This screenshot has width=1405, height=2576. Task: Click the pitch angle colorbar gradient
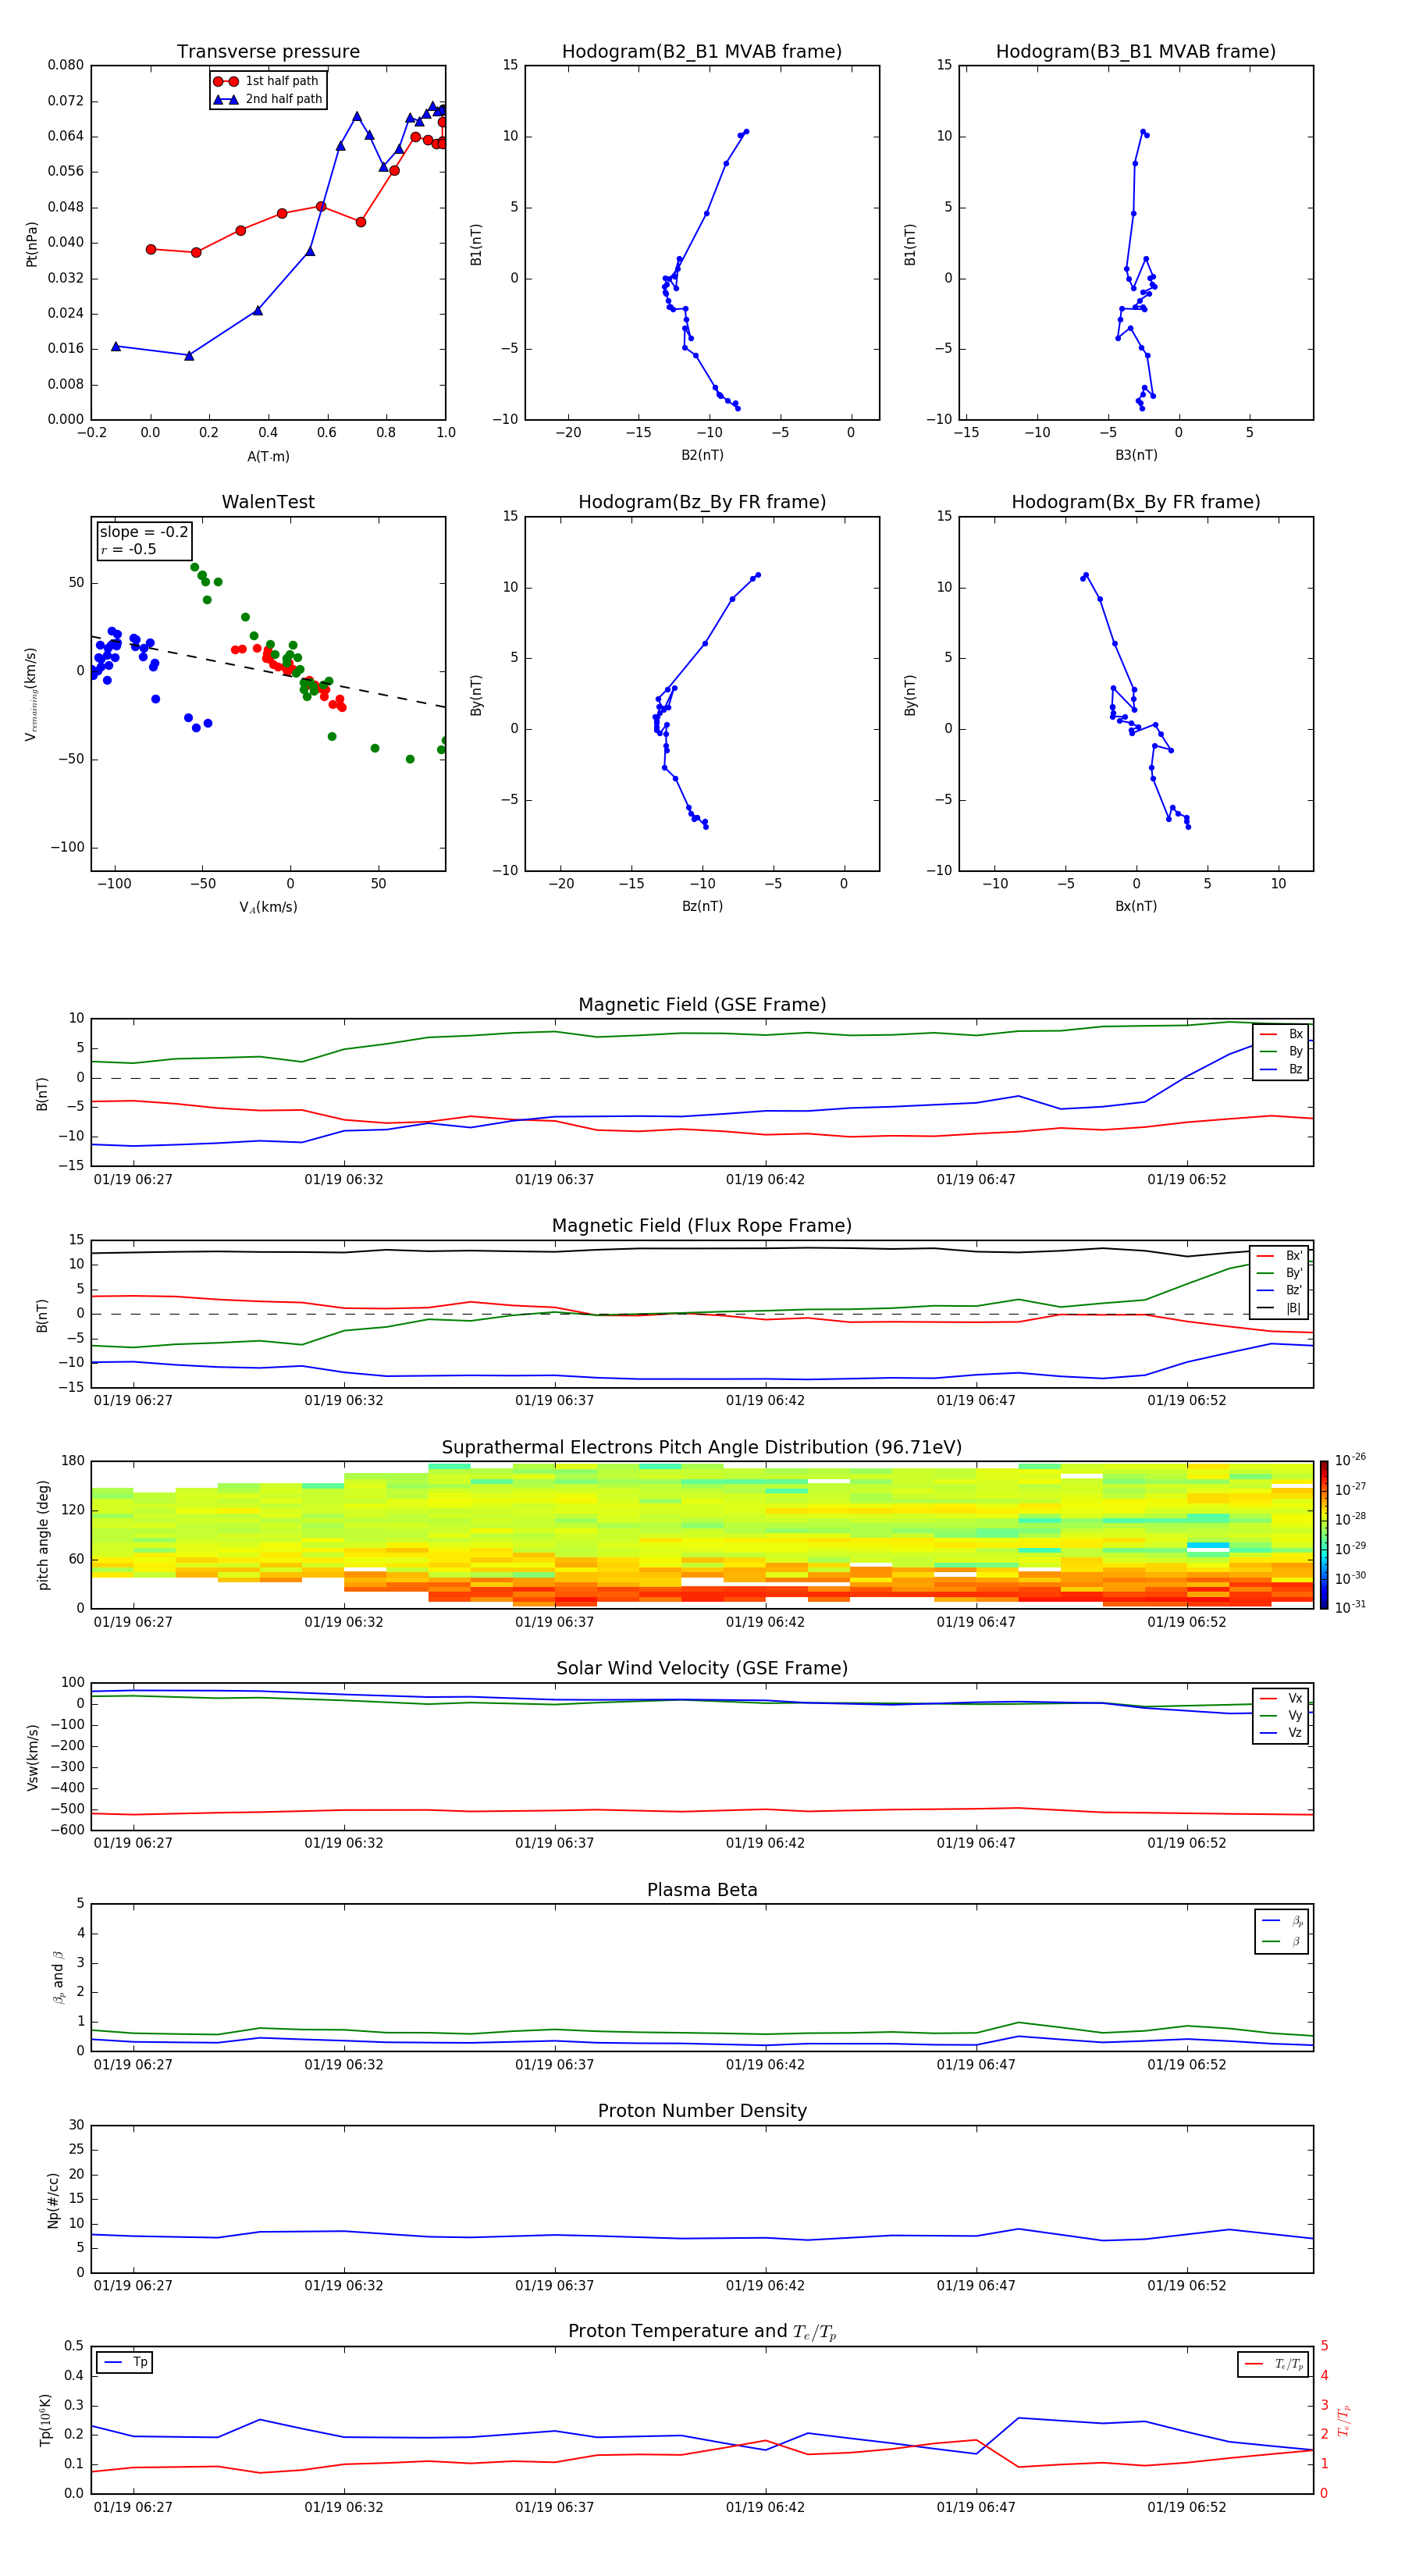[1324, 1535]
